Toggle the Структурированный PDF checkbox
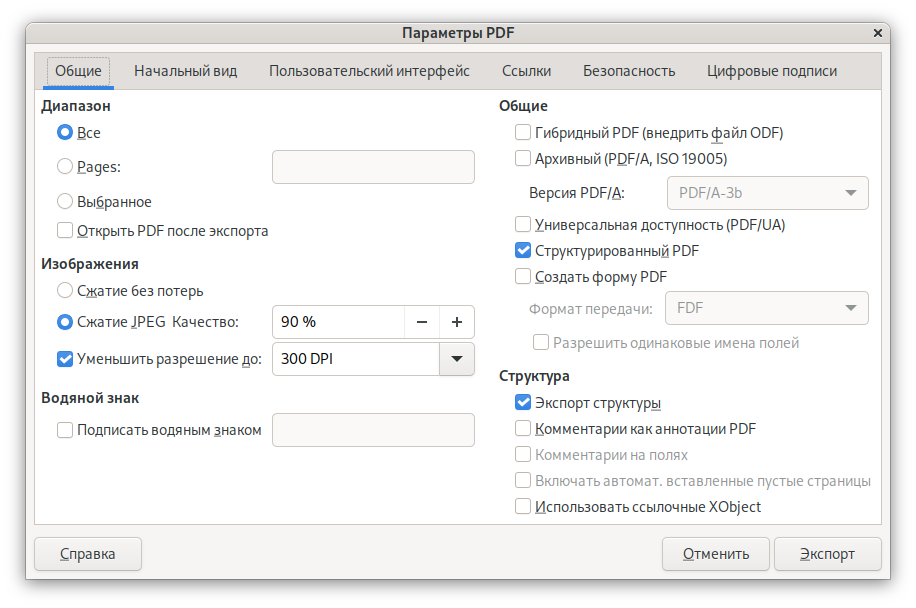The height and width of the screenshot is (608, 916). (x=522, y=251)
